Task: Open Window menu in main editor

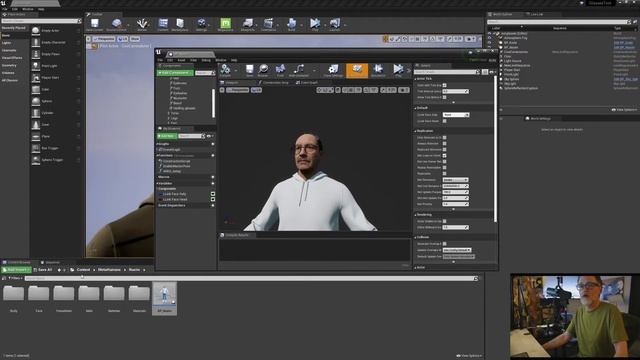Action: pos(27,9)
